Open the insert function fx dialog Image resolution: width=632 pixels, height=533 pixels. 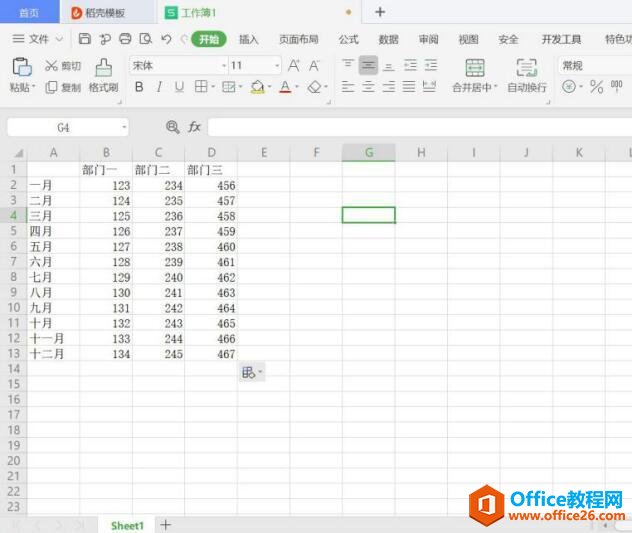coord(195,127)
